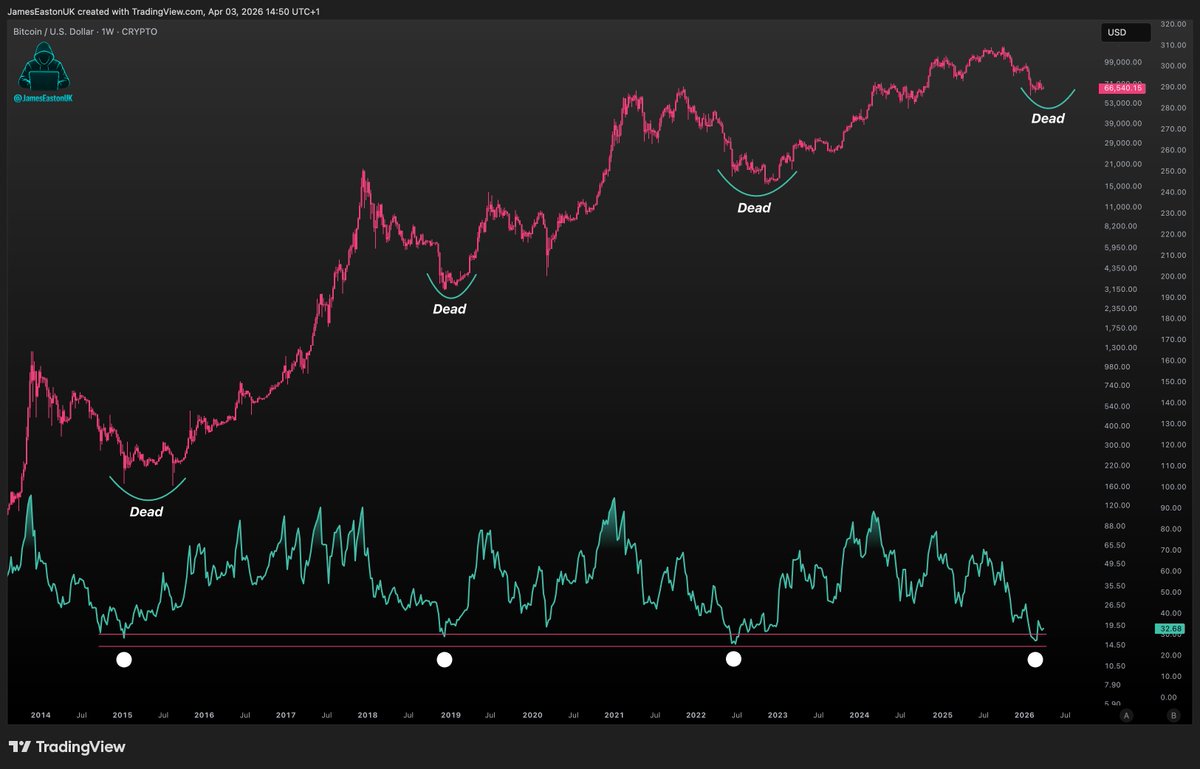Viewport: 1200px width, 769px height.
Task: Select the white circle marker near 2015
Action: coord(124,659)
